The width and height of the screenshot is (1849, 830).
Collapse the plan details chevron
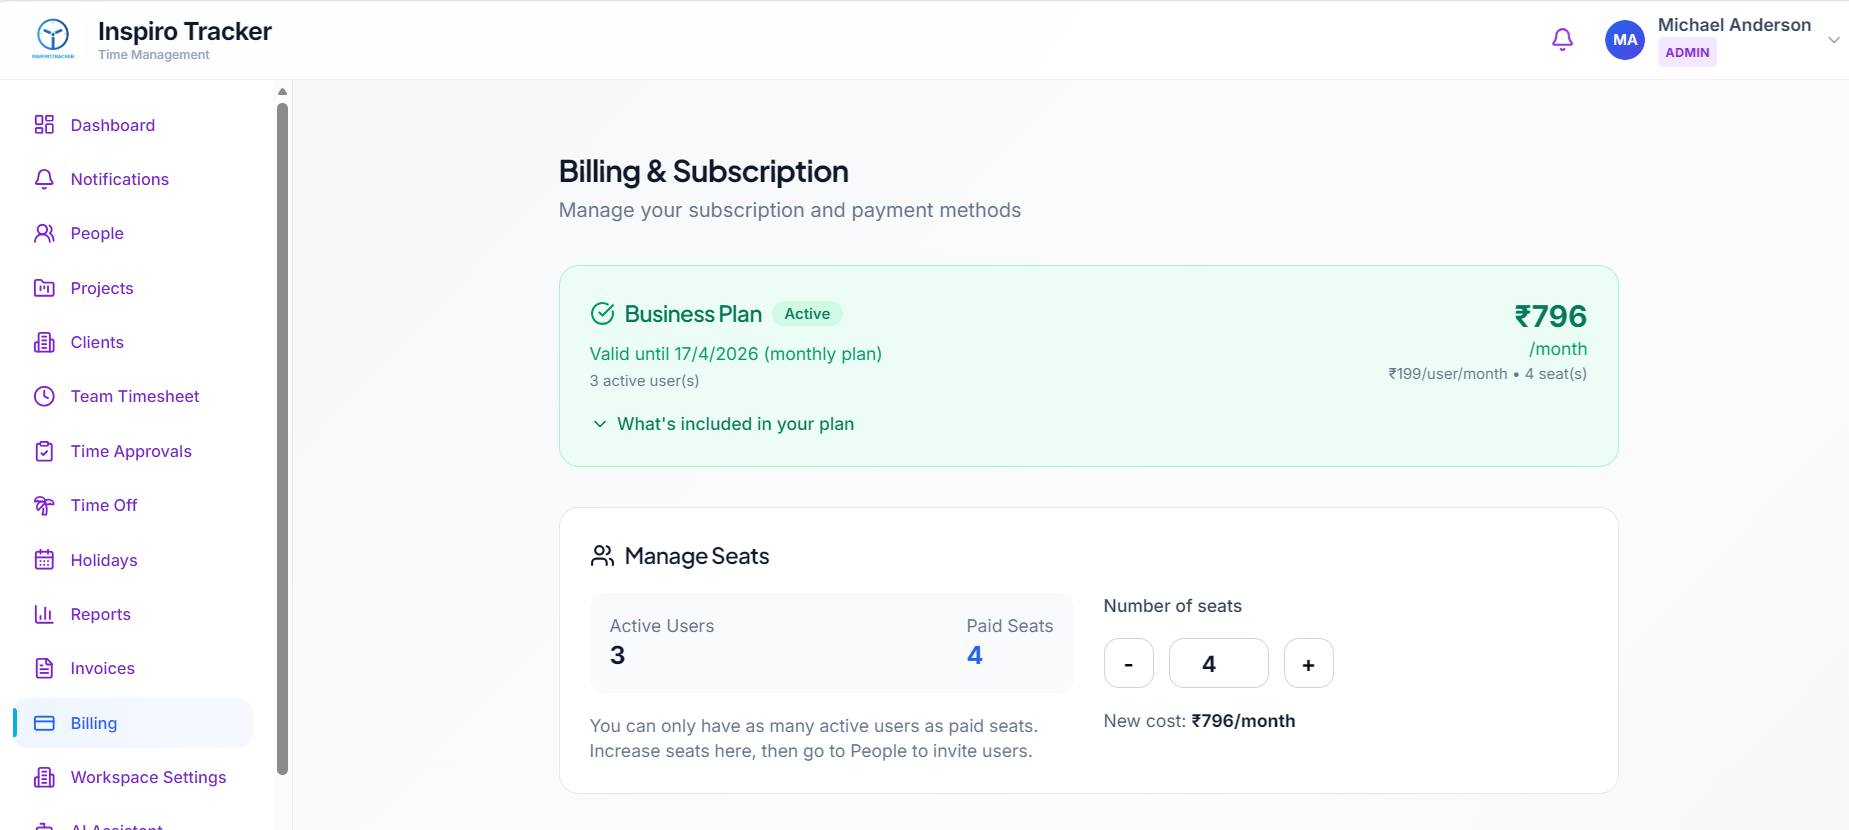tap(599, 424)
